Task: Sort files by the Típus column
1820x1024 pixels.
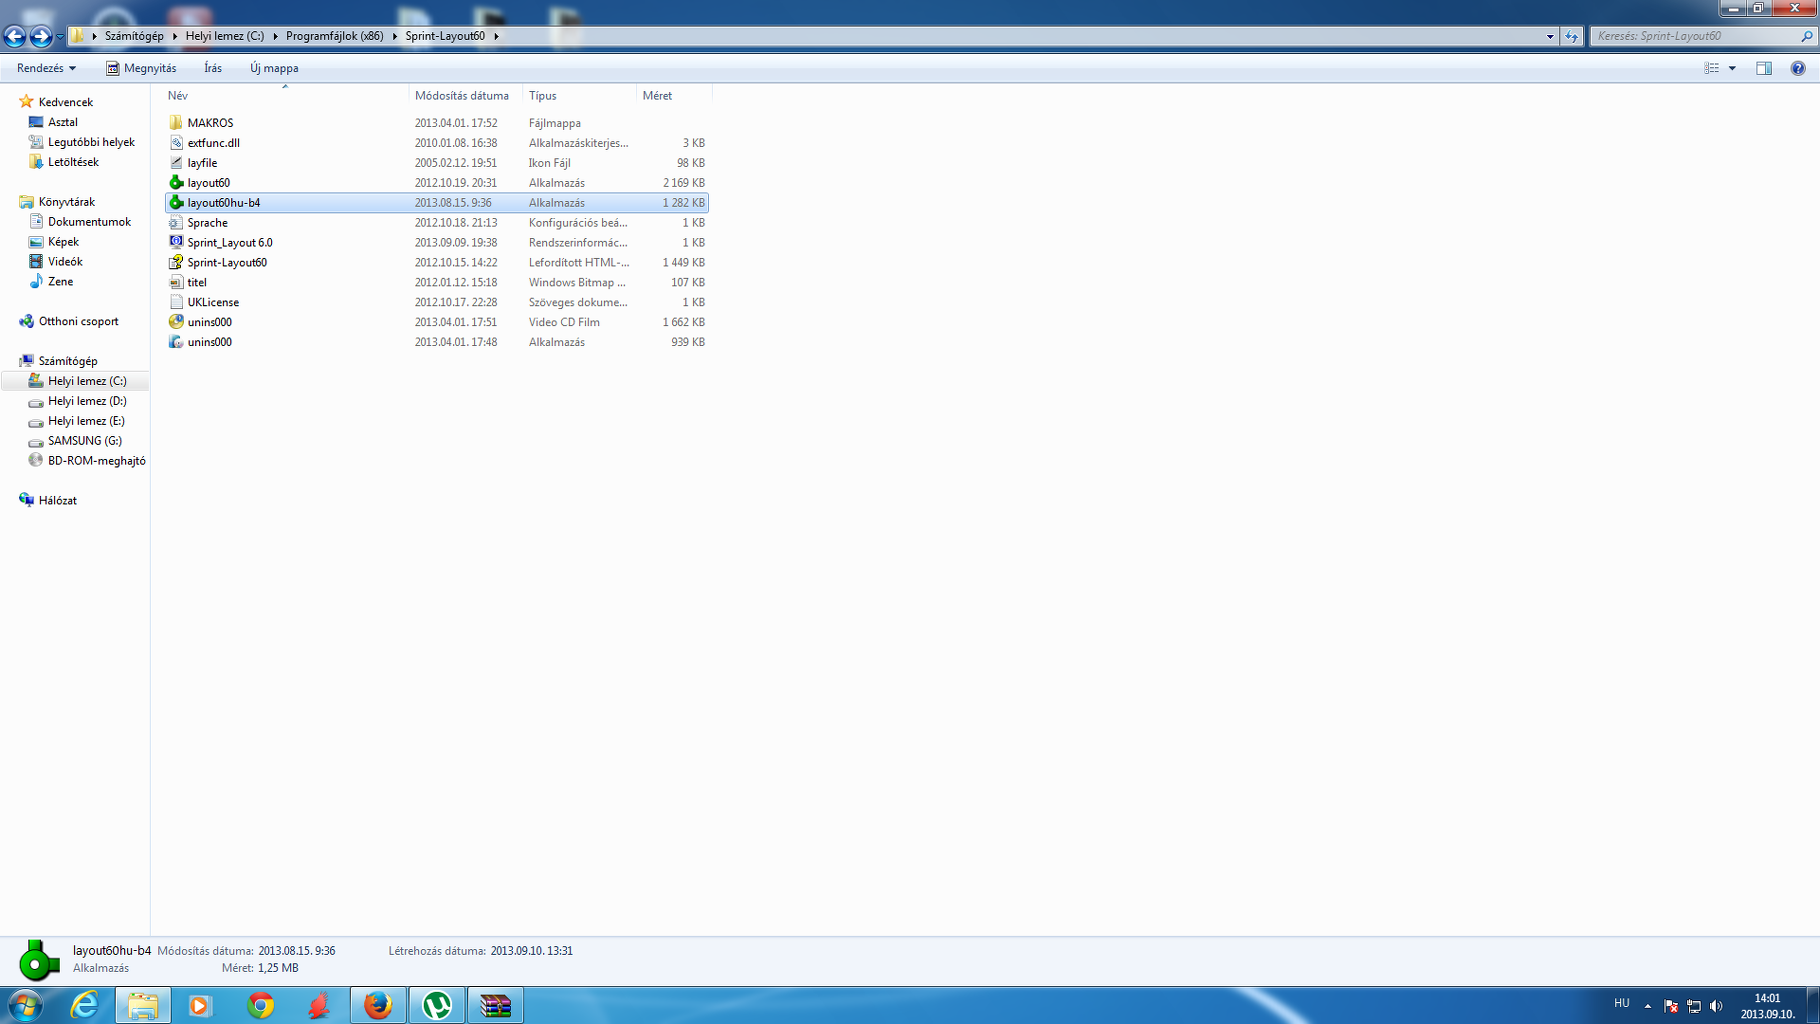Action: tap(579, 96)
